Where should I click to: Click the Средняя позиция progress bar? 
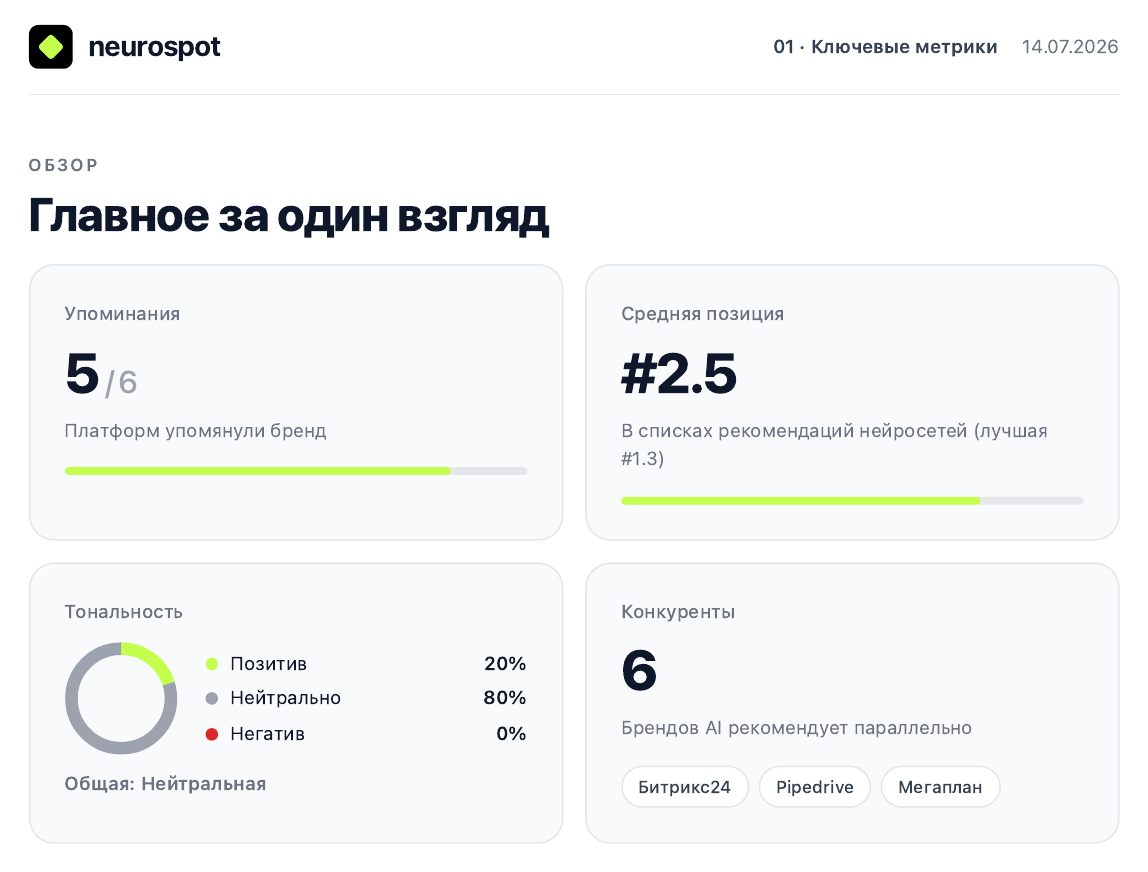[x=852, y=501]
